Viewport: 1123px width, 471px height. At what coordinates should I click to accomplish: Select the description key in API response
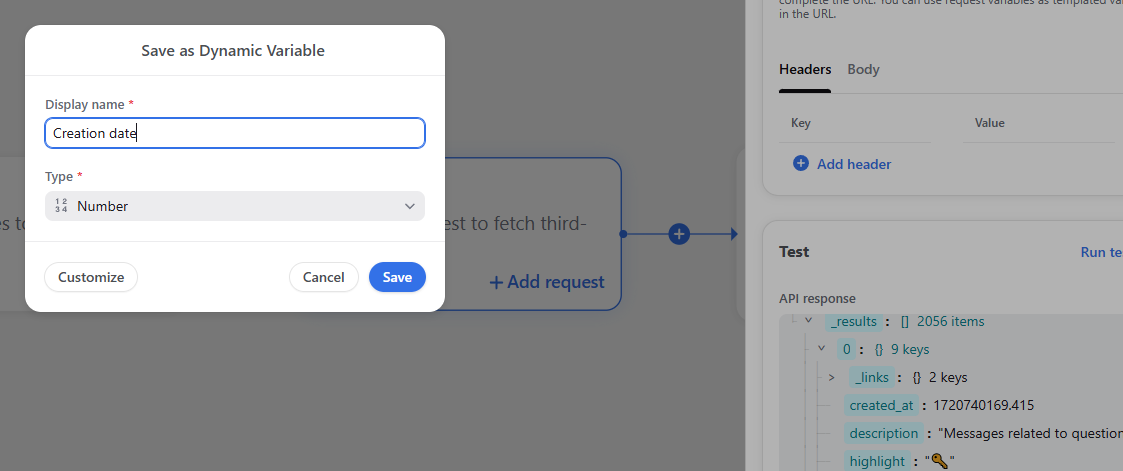click(x=884, y=433)
